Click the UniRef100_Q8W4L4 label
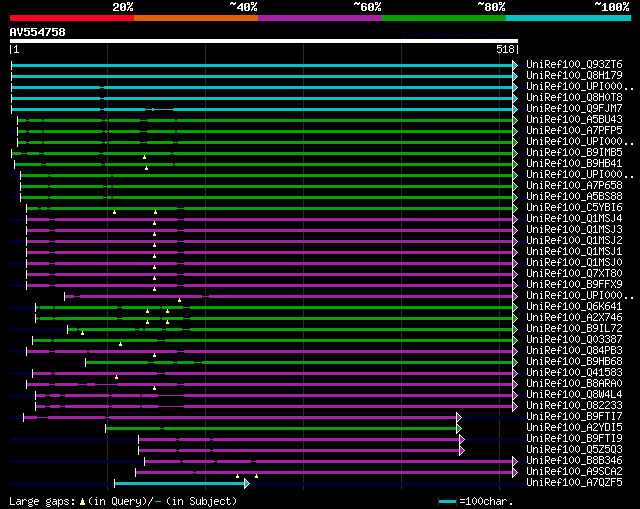This screenshot has height=509, width=640. click(574, 395)
